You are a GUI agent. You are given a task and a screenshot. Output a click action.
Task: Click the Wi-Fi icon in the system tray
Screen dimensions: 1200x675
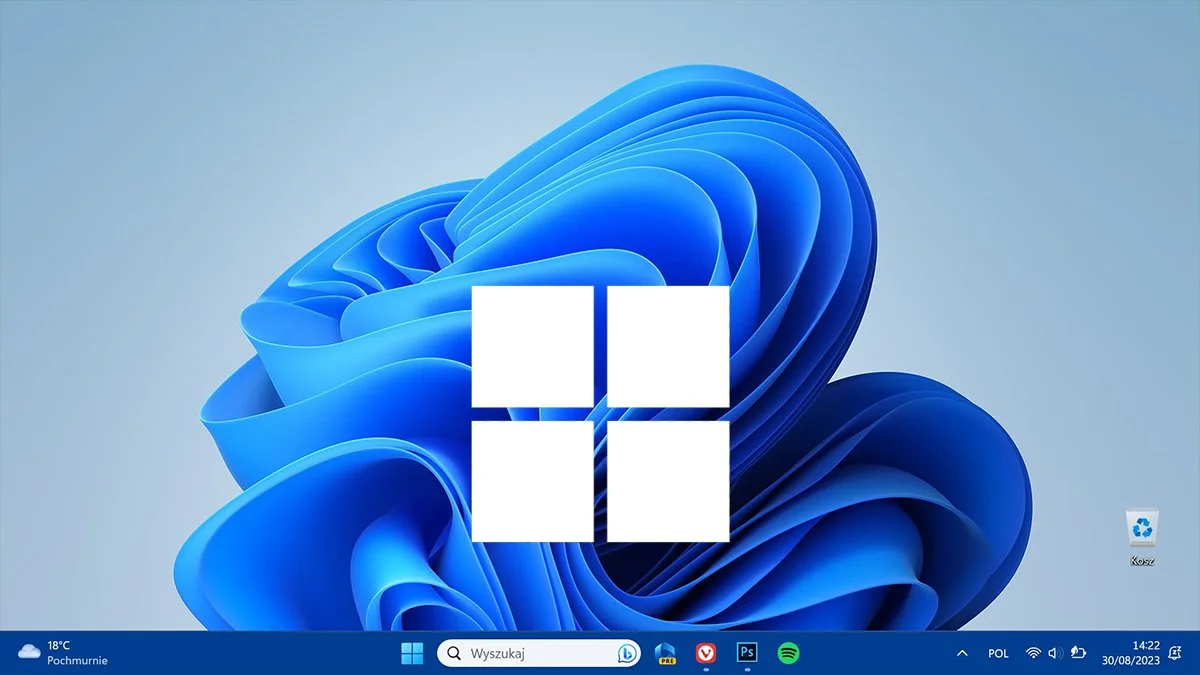click(x=1033, y=653)
